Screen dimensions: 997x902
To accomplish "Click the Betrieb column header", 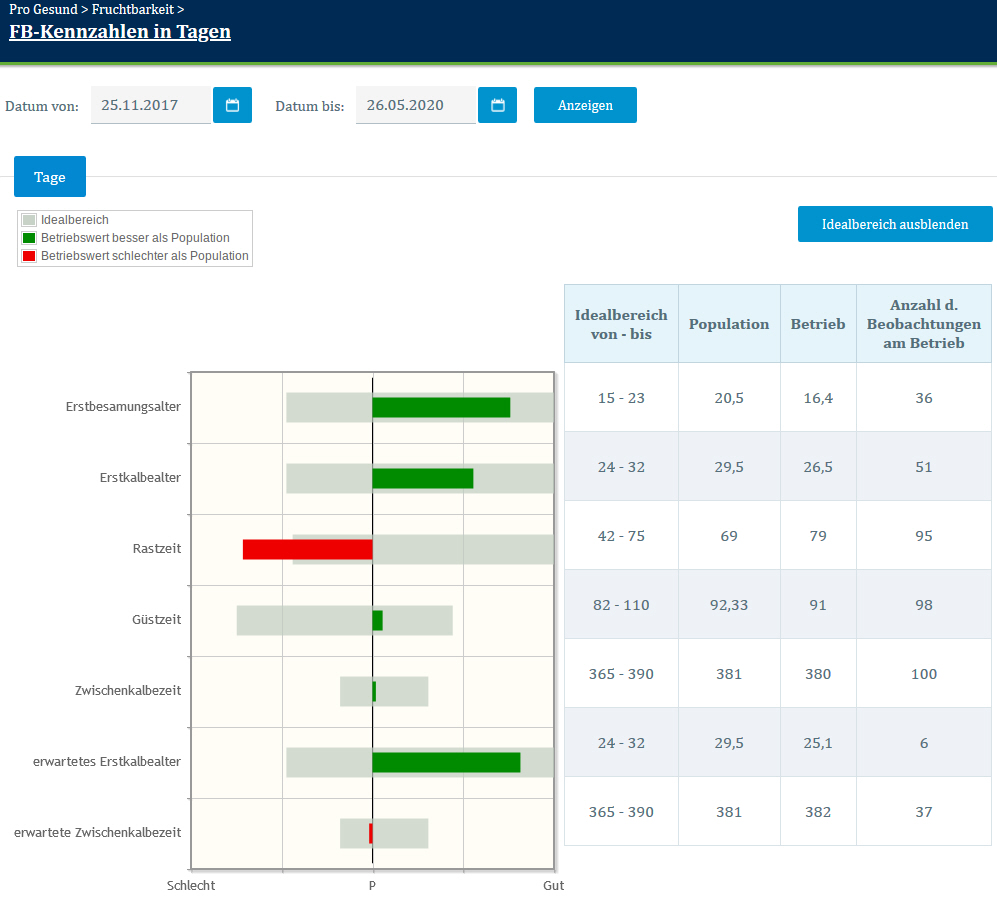I will [817, 324].
